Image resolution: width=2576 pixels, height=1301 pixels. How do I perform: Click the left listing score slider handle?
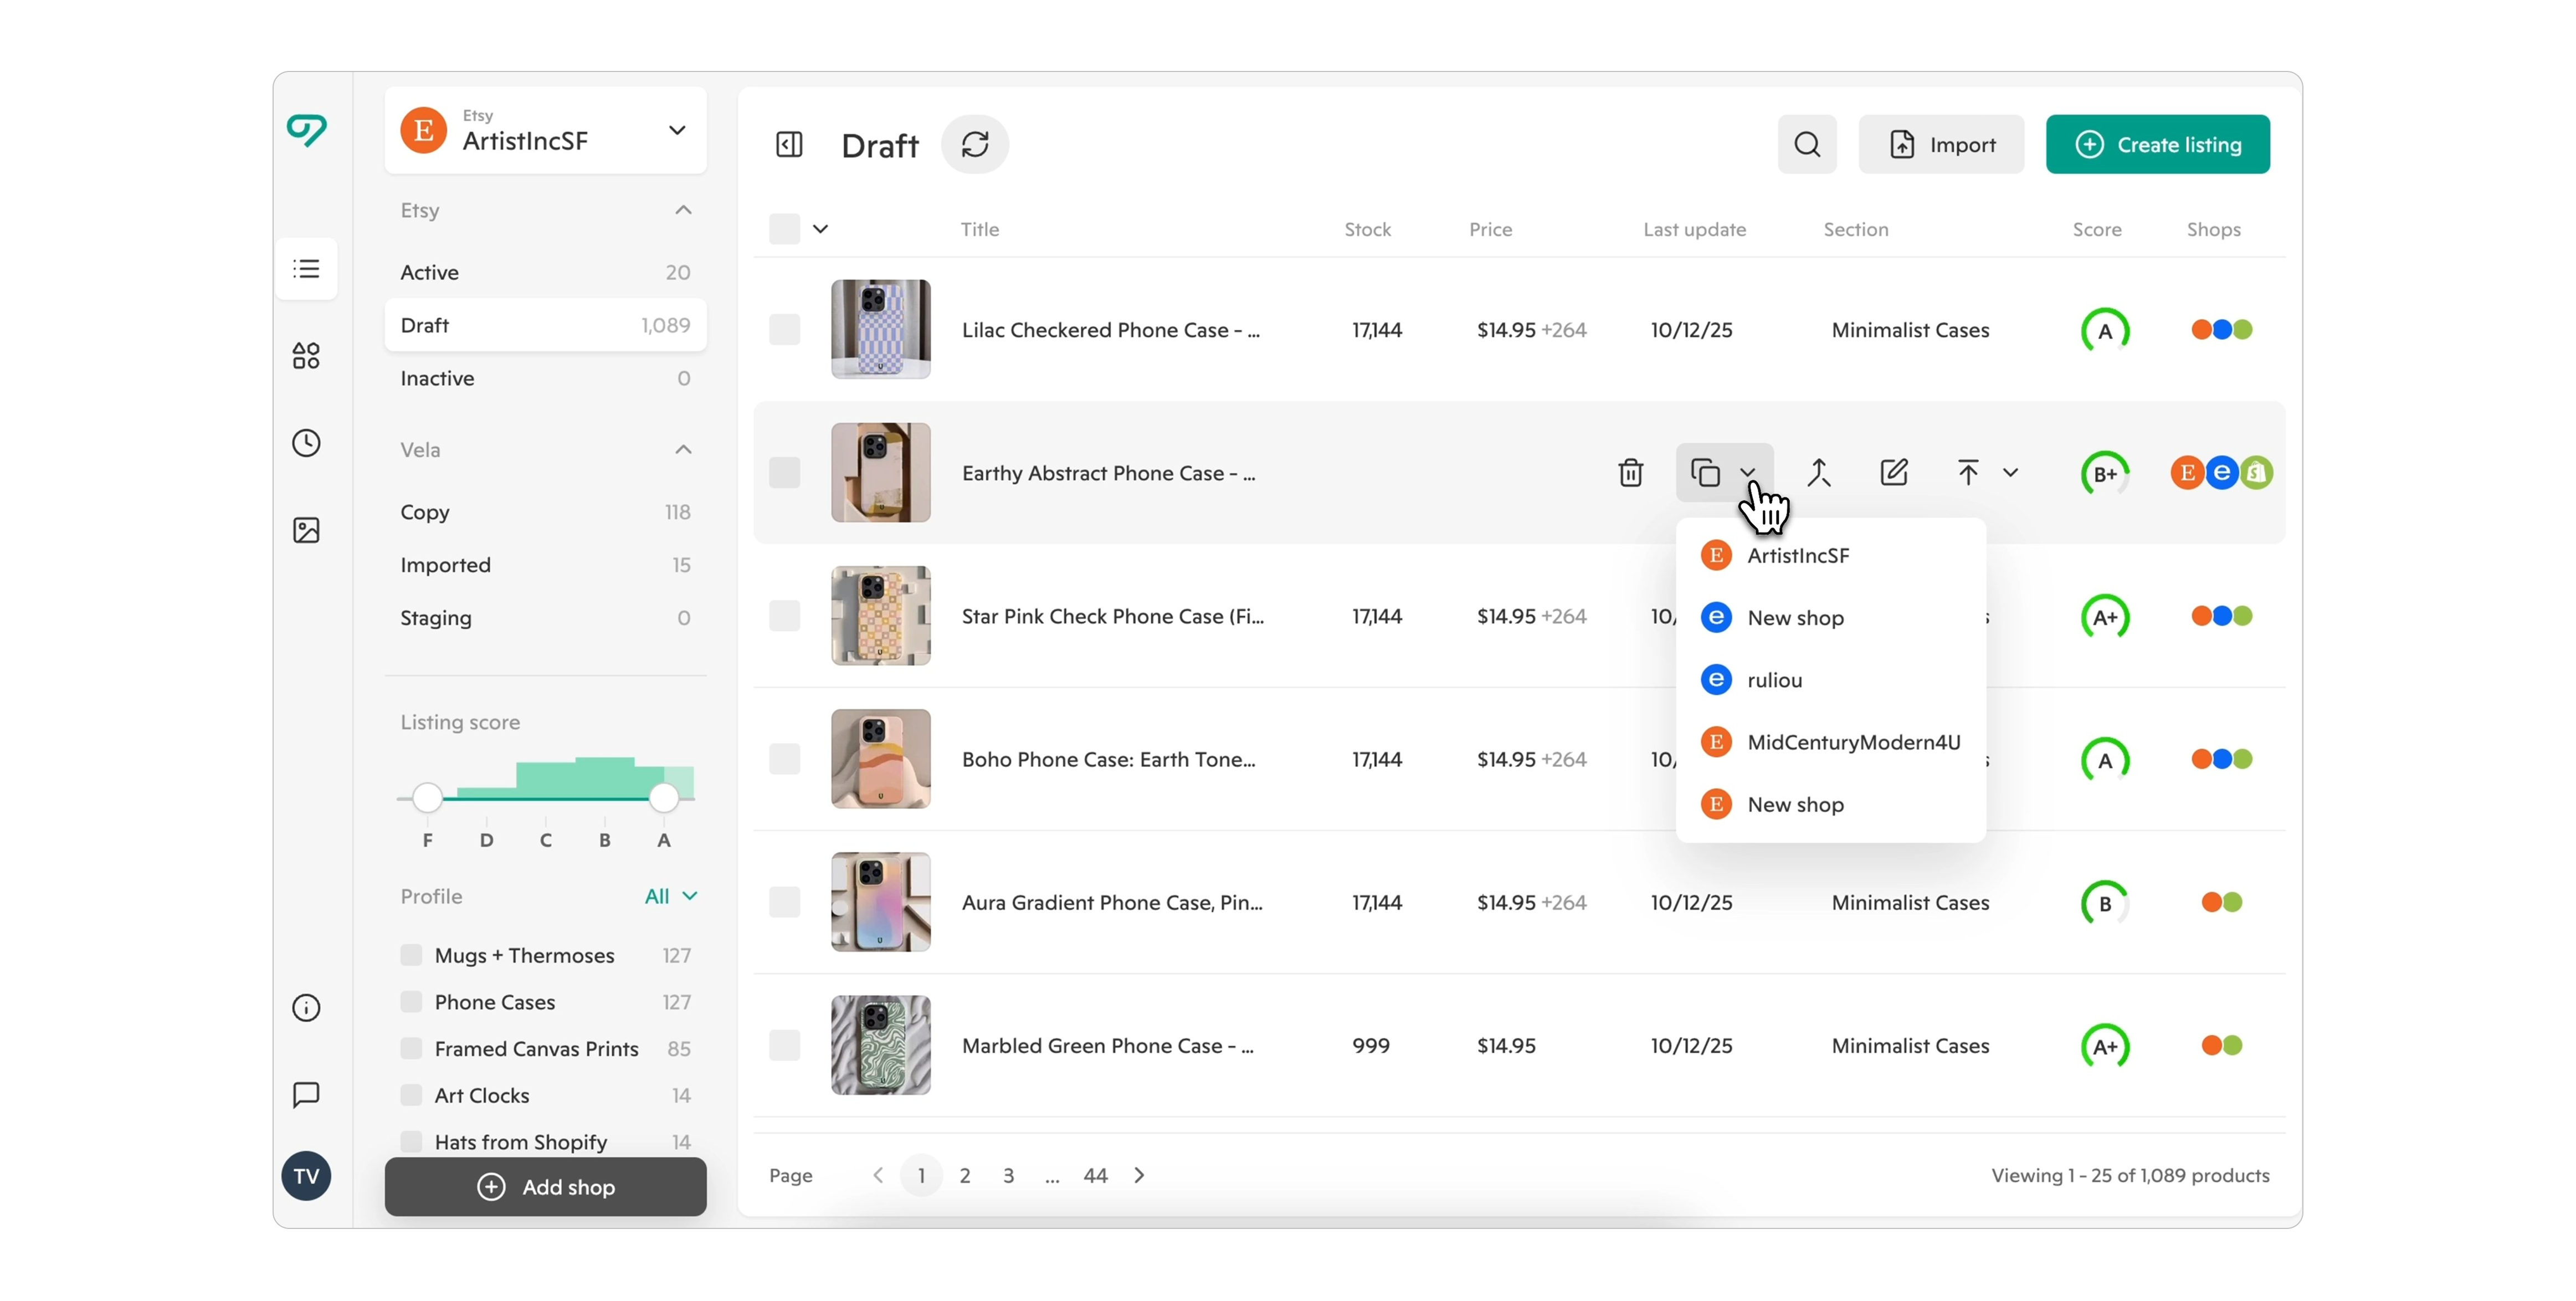coord(427,797)
